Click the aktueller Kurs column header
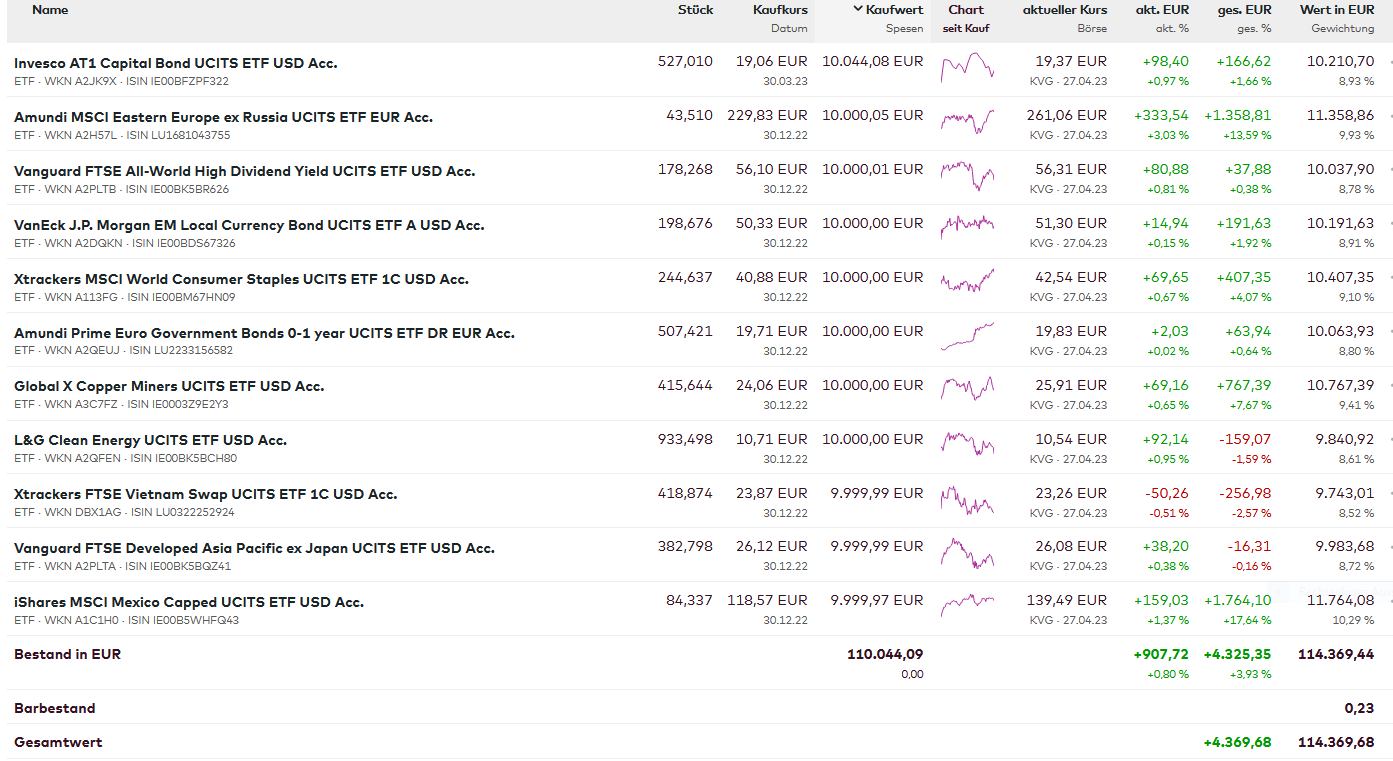This screenshot has height=761, width=1393. (x=1064, y=10)
